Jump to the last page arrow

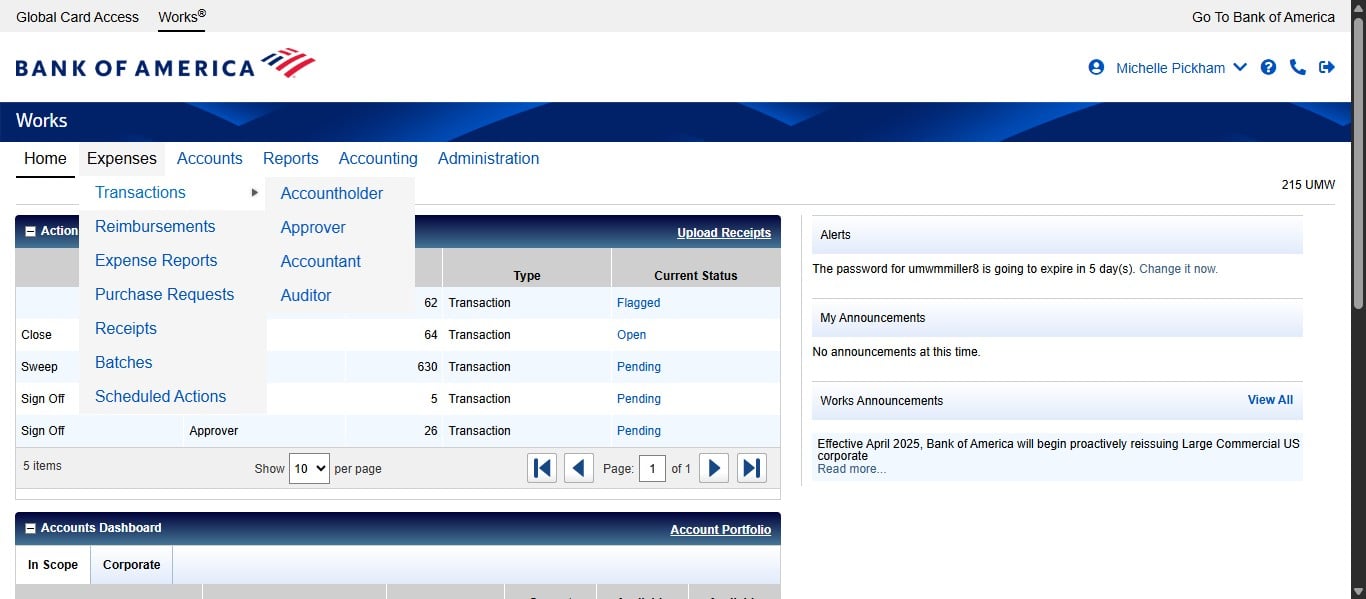(x=752, y=468)
